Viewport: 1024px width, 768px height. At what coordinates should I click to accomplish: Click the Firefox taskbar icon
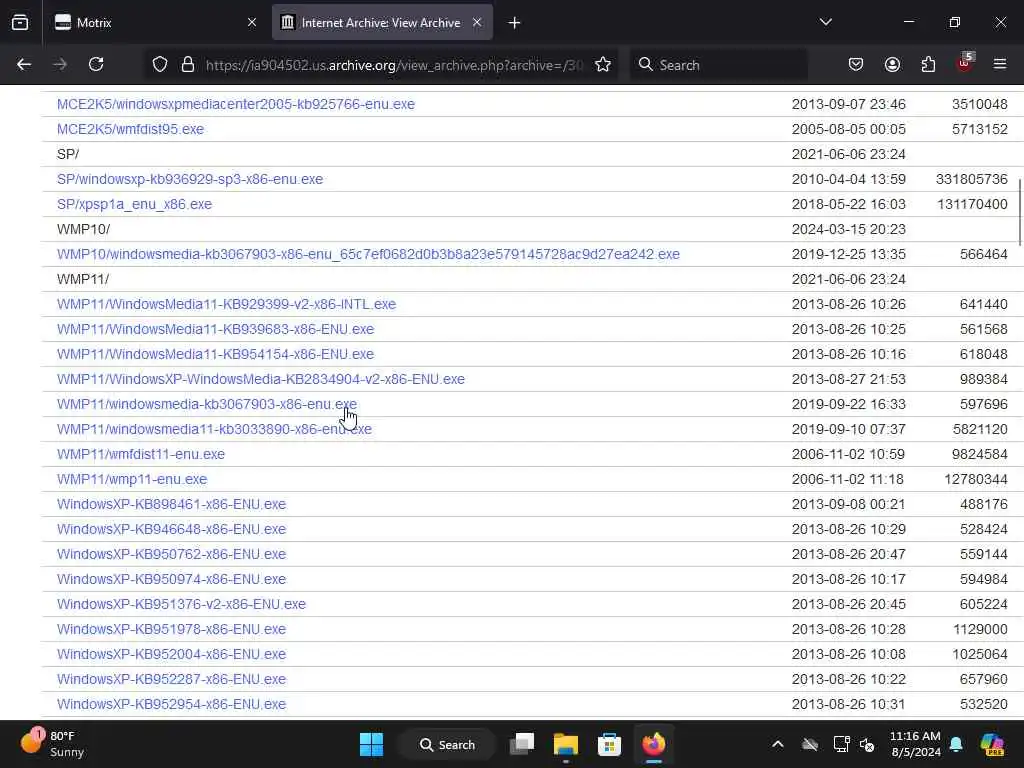click(x=654, y=744)
